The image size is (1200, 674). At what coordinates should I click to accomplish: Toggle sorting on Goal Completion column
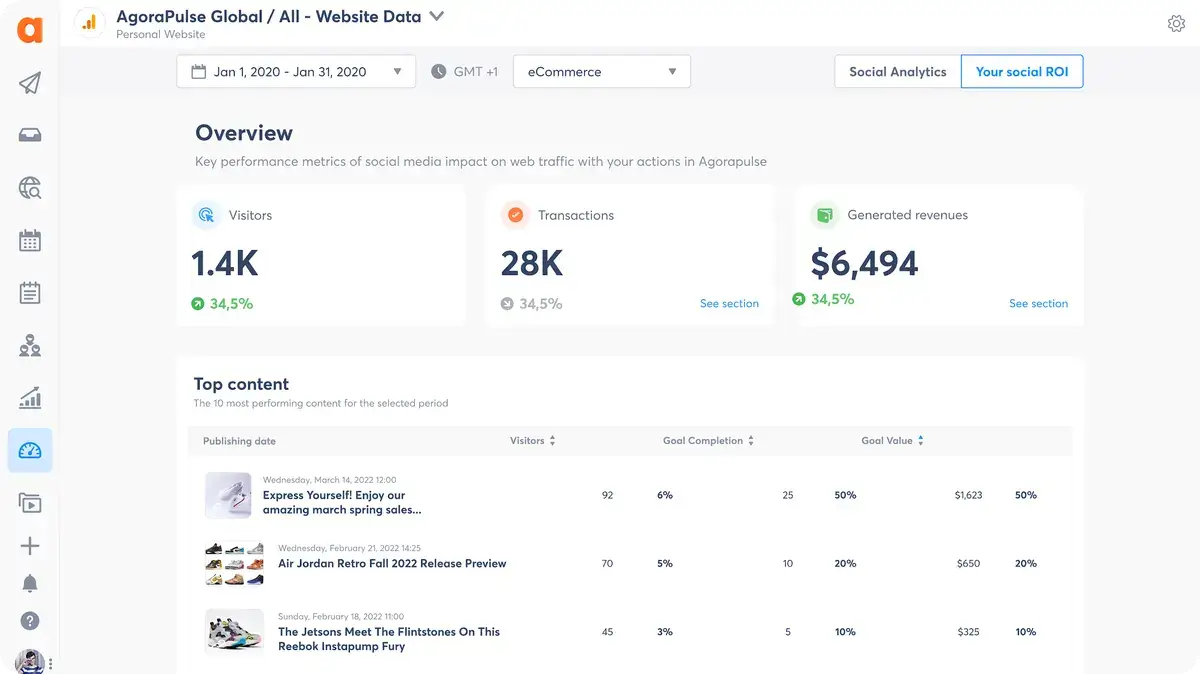click(x=750, y=440)
